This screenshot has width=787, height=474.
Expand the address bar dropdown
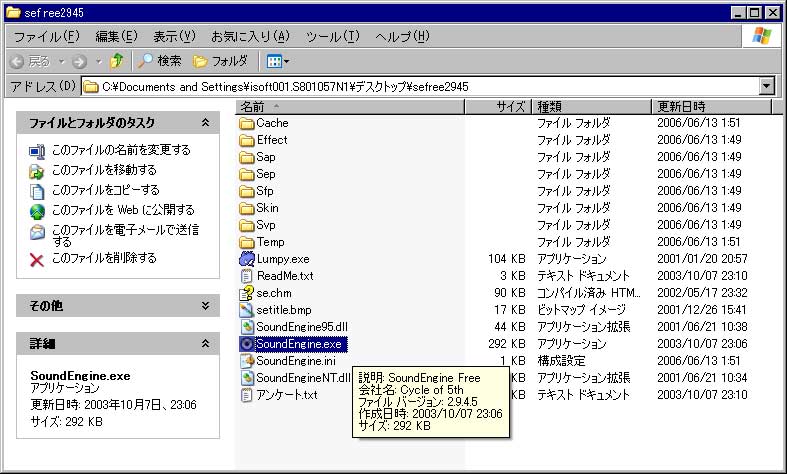766,86
